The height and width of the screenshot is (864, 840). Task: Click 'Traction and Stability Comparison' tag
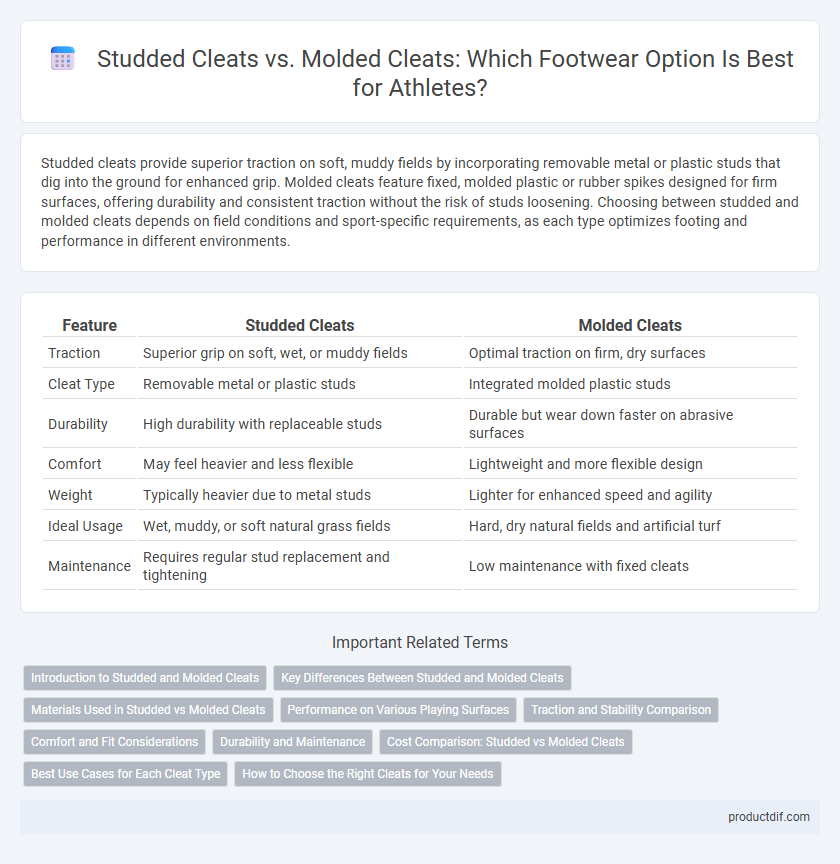(x=621, y=710)
